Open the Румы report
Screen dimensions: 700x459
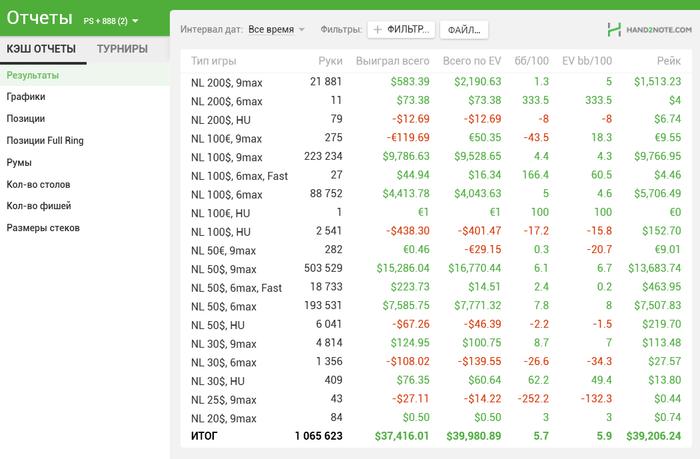(x=19, y=162)
